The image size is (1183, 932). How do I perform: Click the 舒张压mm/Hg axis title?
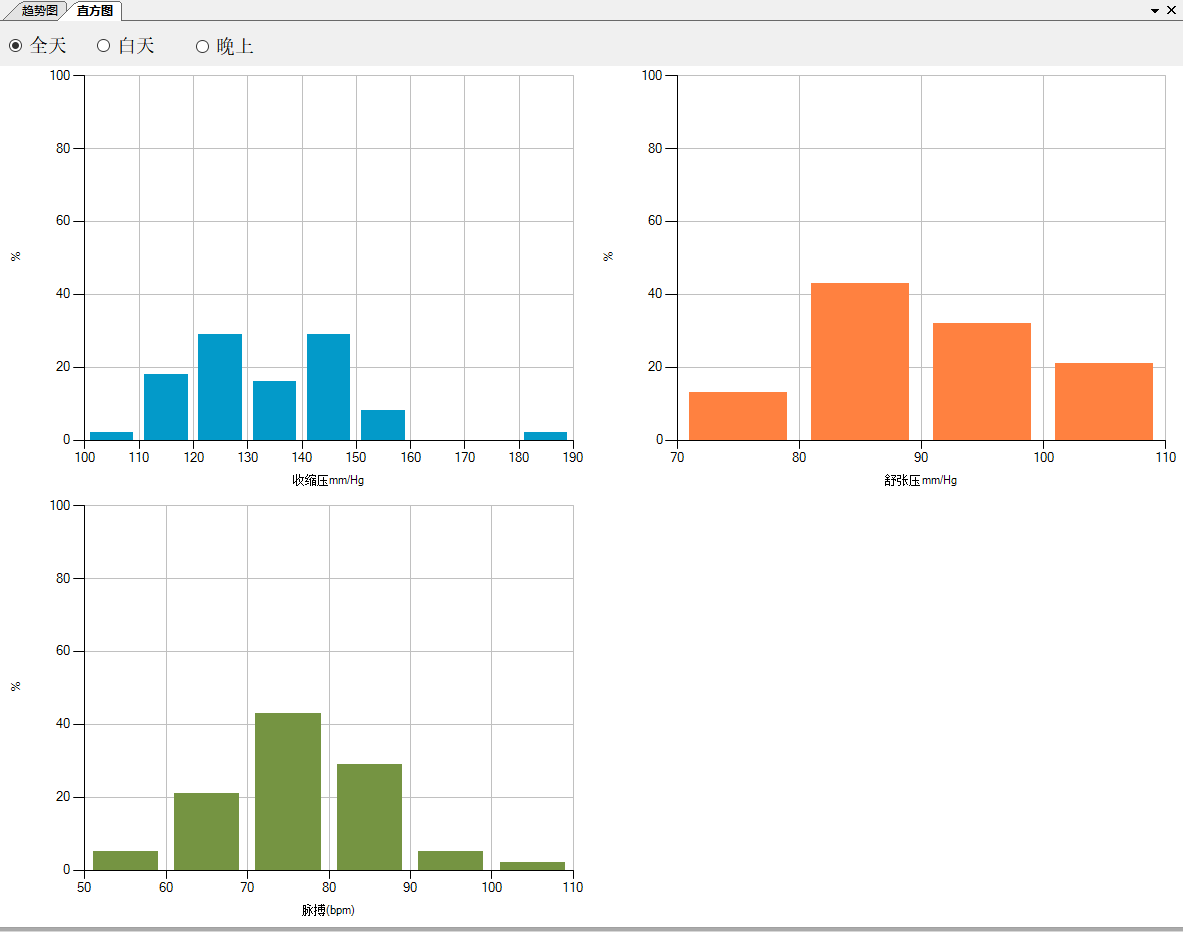coord(920,481)
